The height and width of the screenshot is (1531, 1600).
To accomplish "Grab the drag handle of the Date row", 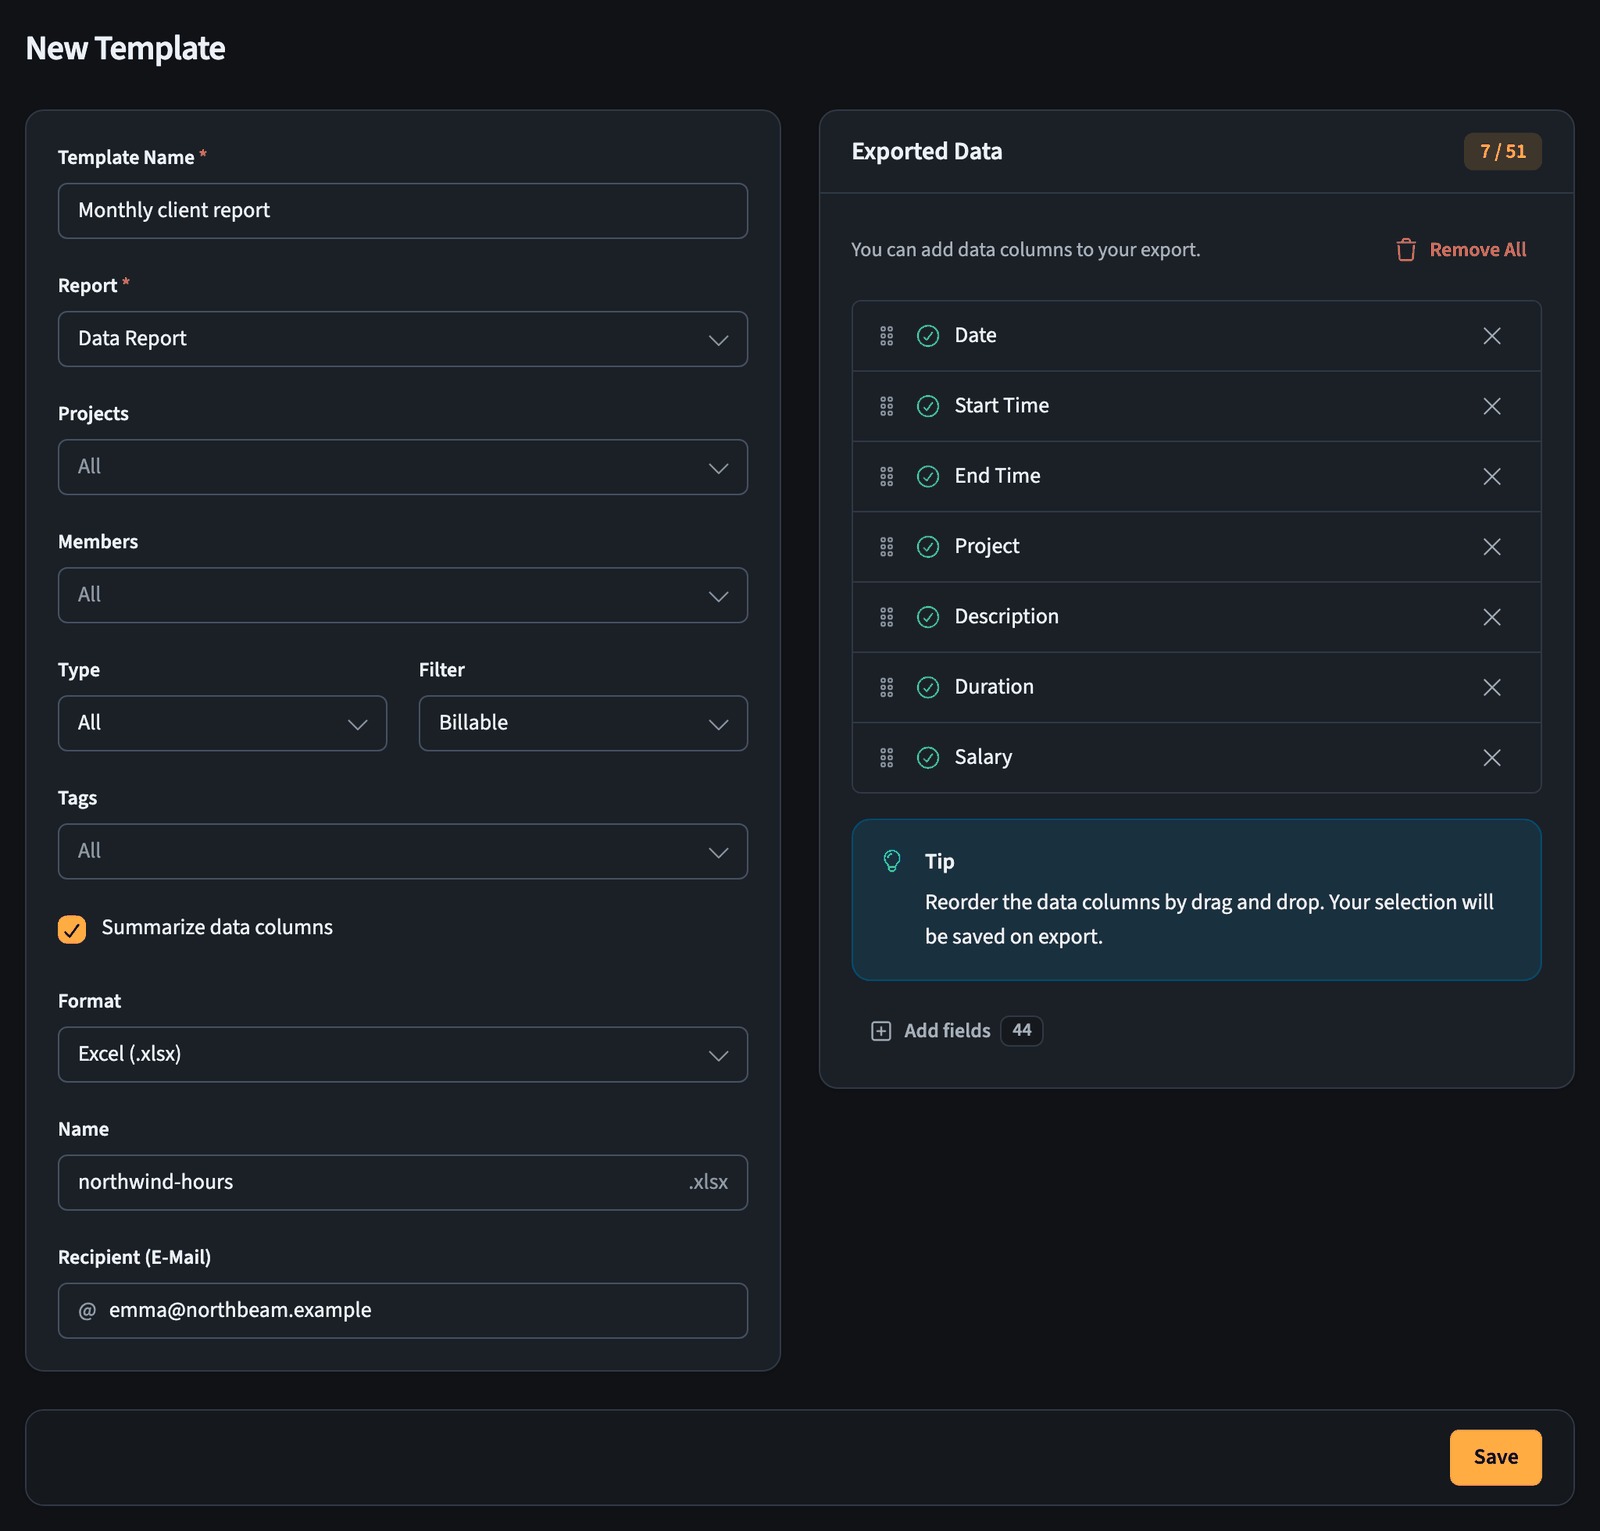I will [886, 336].
